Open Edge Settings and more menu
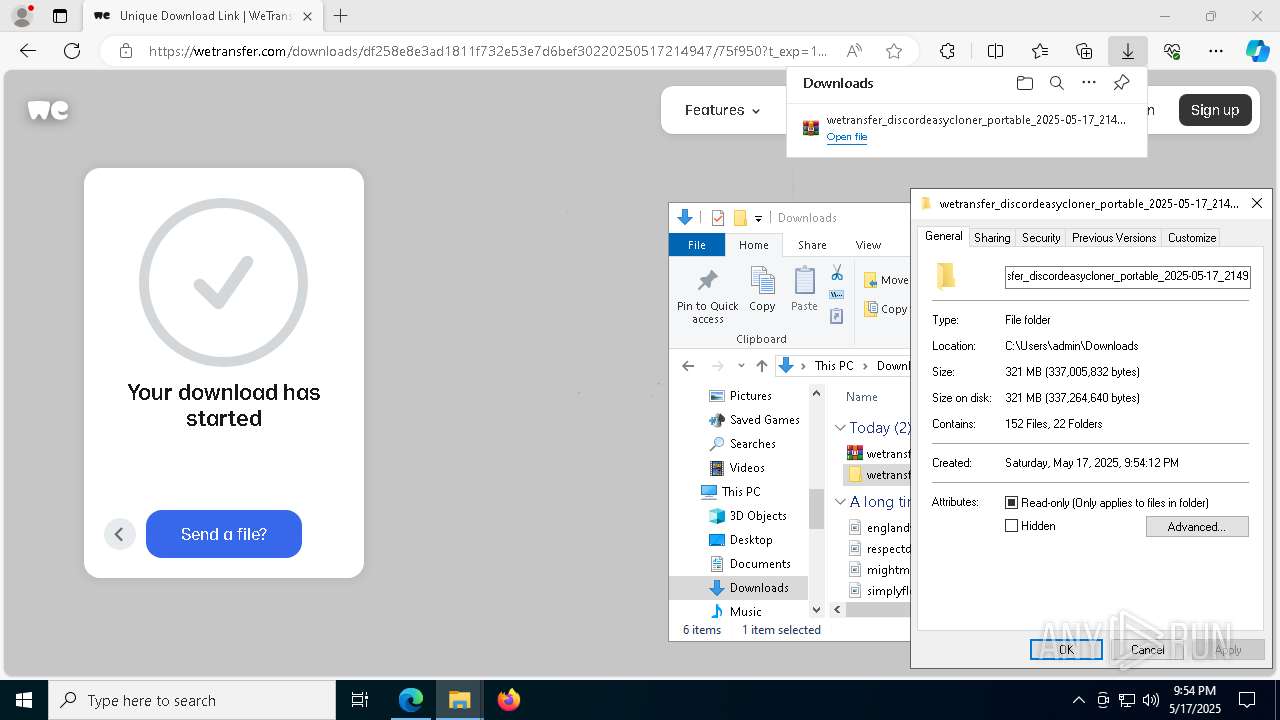This screenshot has height=720, width=1280. pyautogui.click(x=1216, y=51)
